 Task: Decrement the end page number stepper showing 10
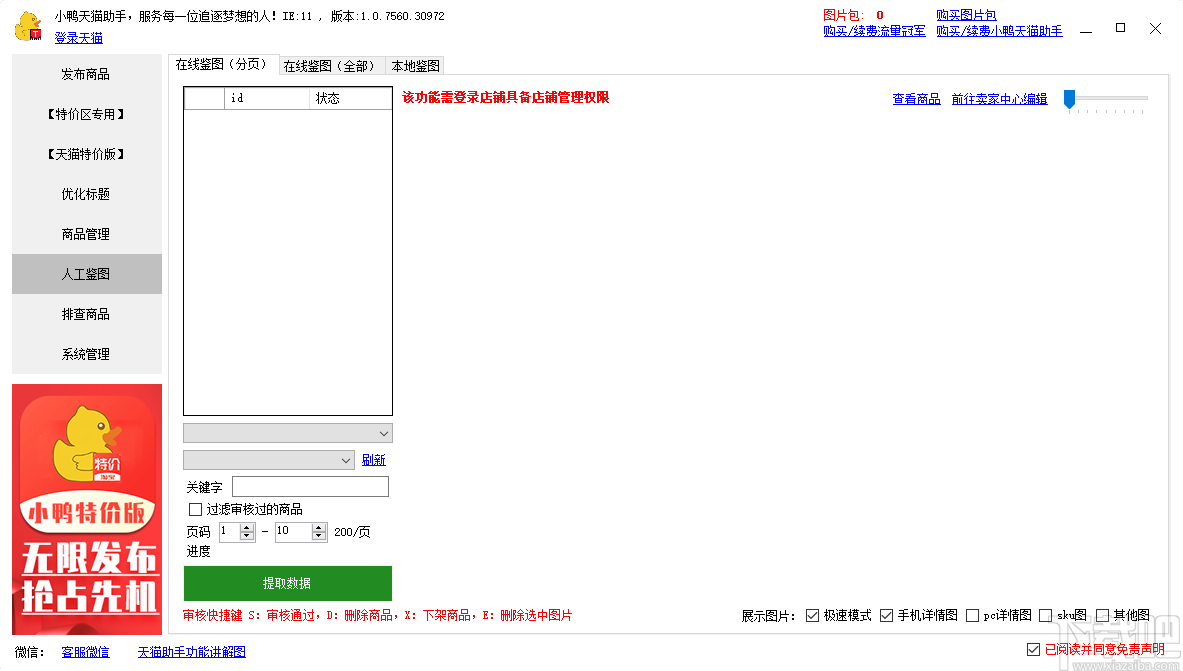(319, 536)
